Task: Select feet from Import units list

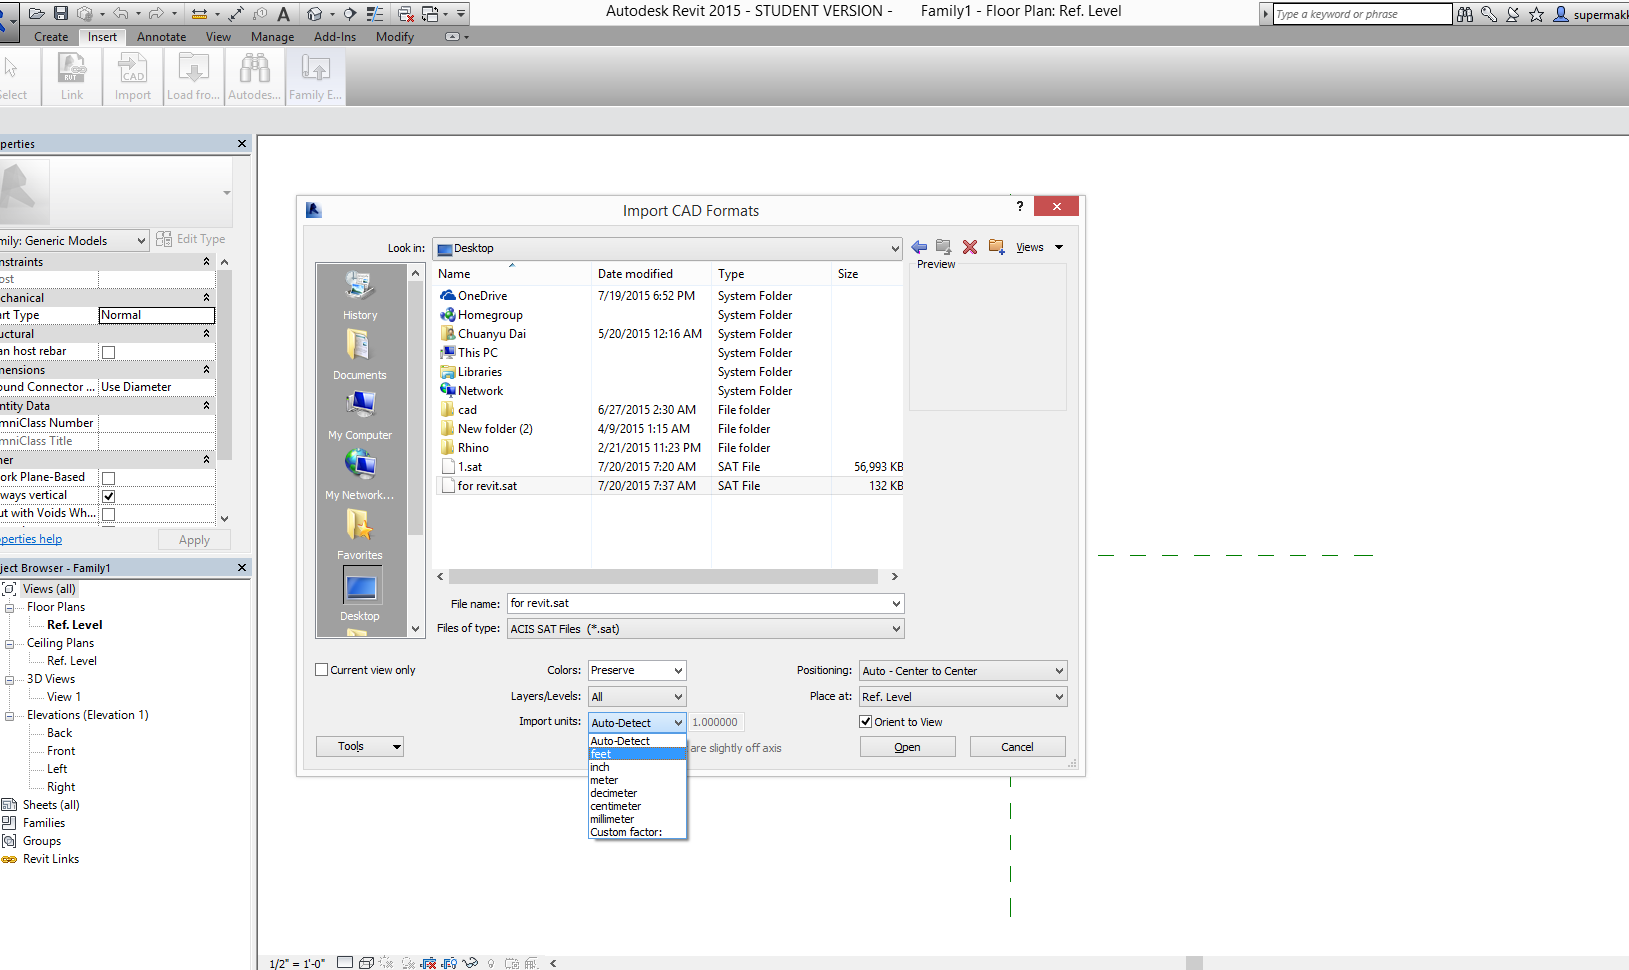Action: click(637, 754)
